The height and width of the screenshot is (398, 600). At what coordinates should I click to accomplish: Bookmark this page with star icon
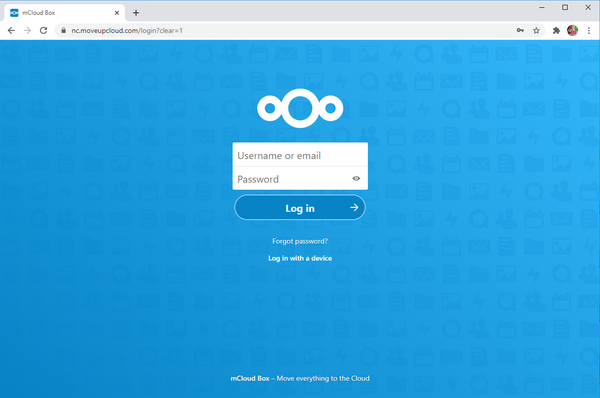tap(536, 31)
